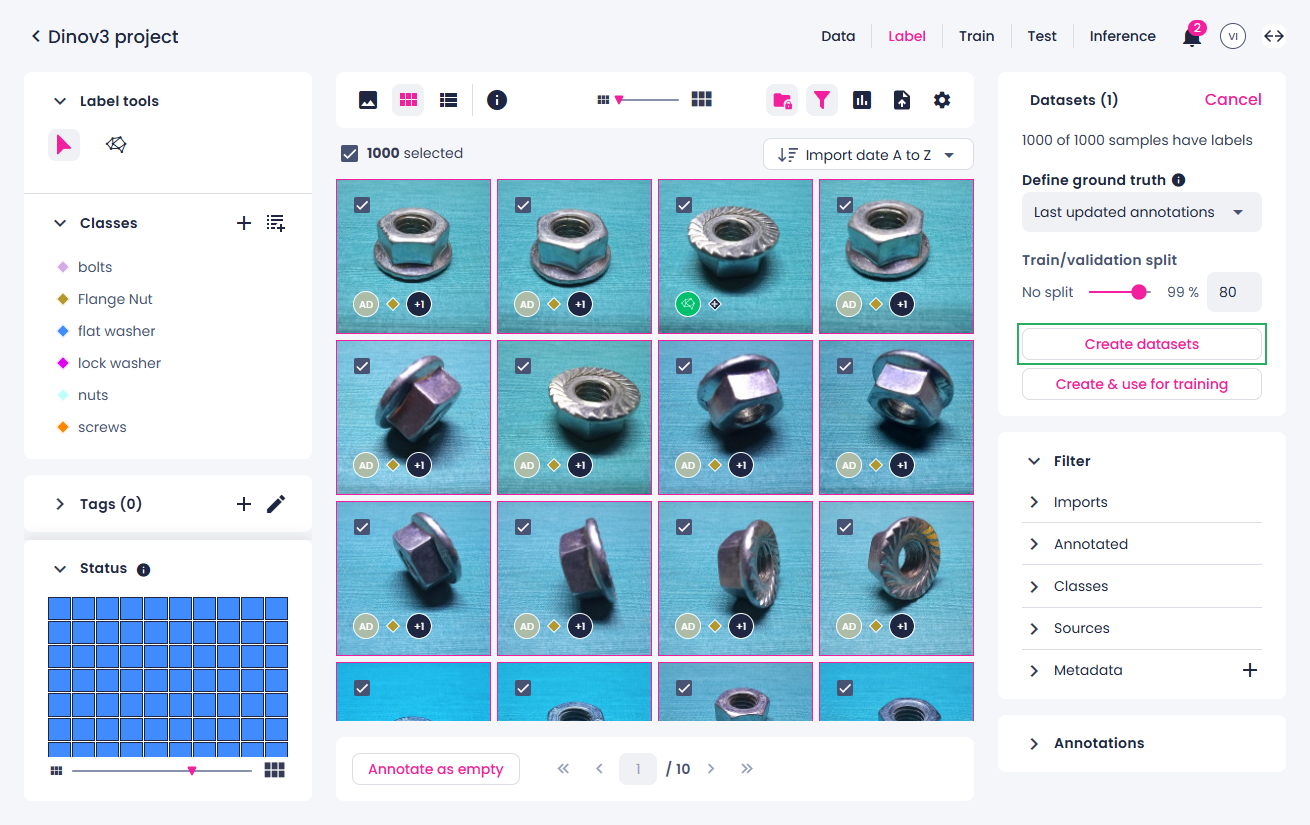Click Create & use for training
The height and width of the screenshot is (825, 1310).
[x=1141, y=384]
